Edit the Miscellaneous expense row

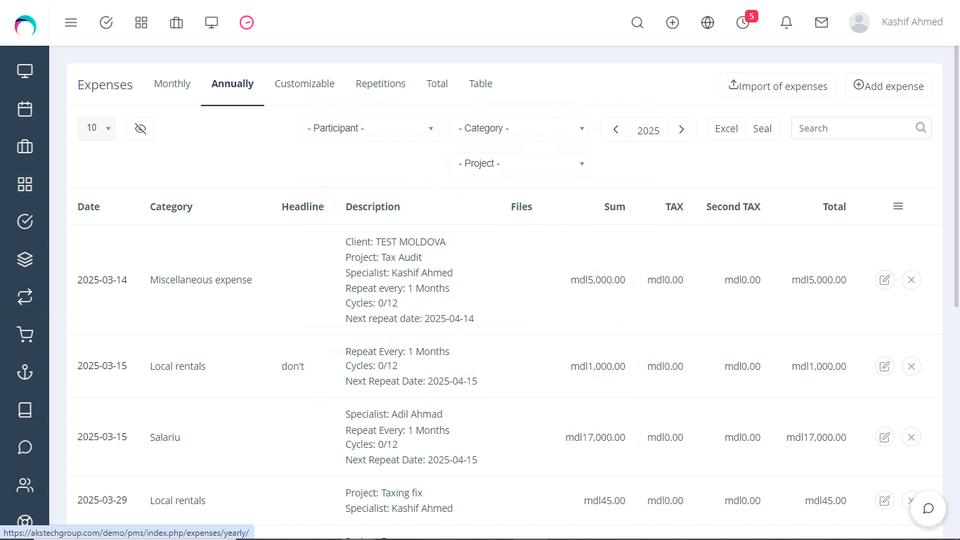point(884,280)
